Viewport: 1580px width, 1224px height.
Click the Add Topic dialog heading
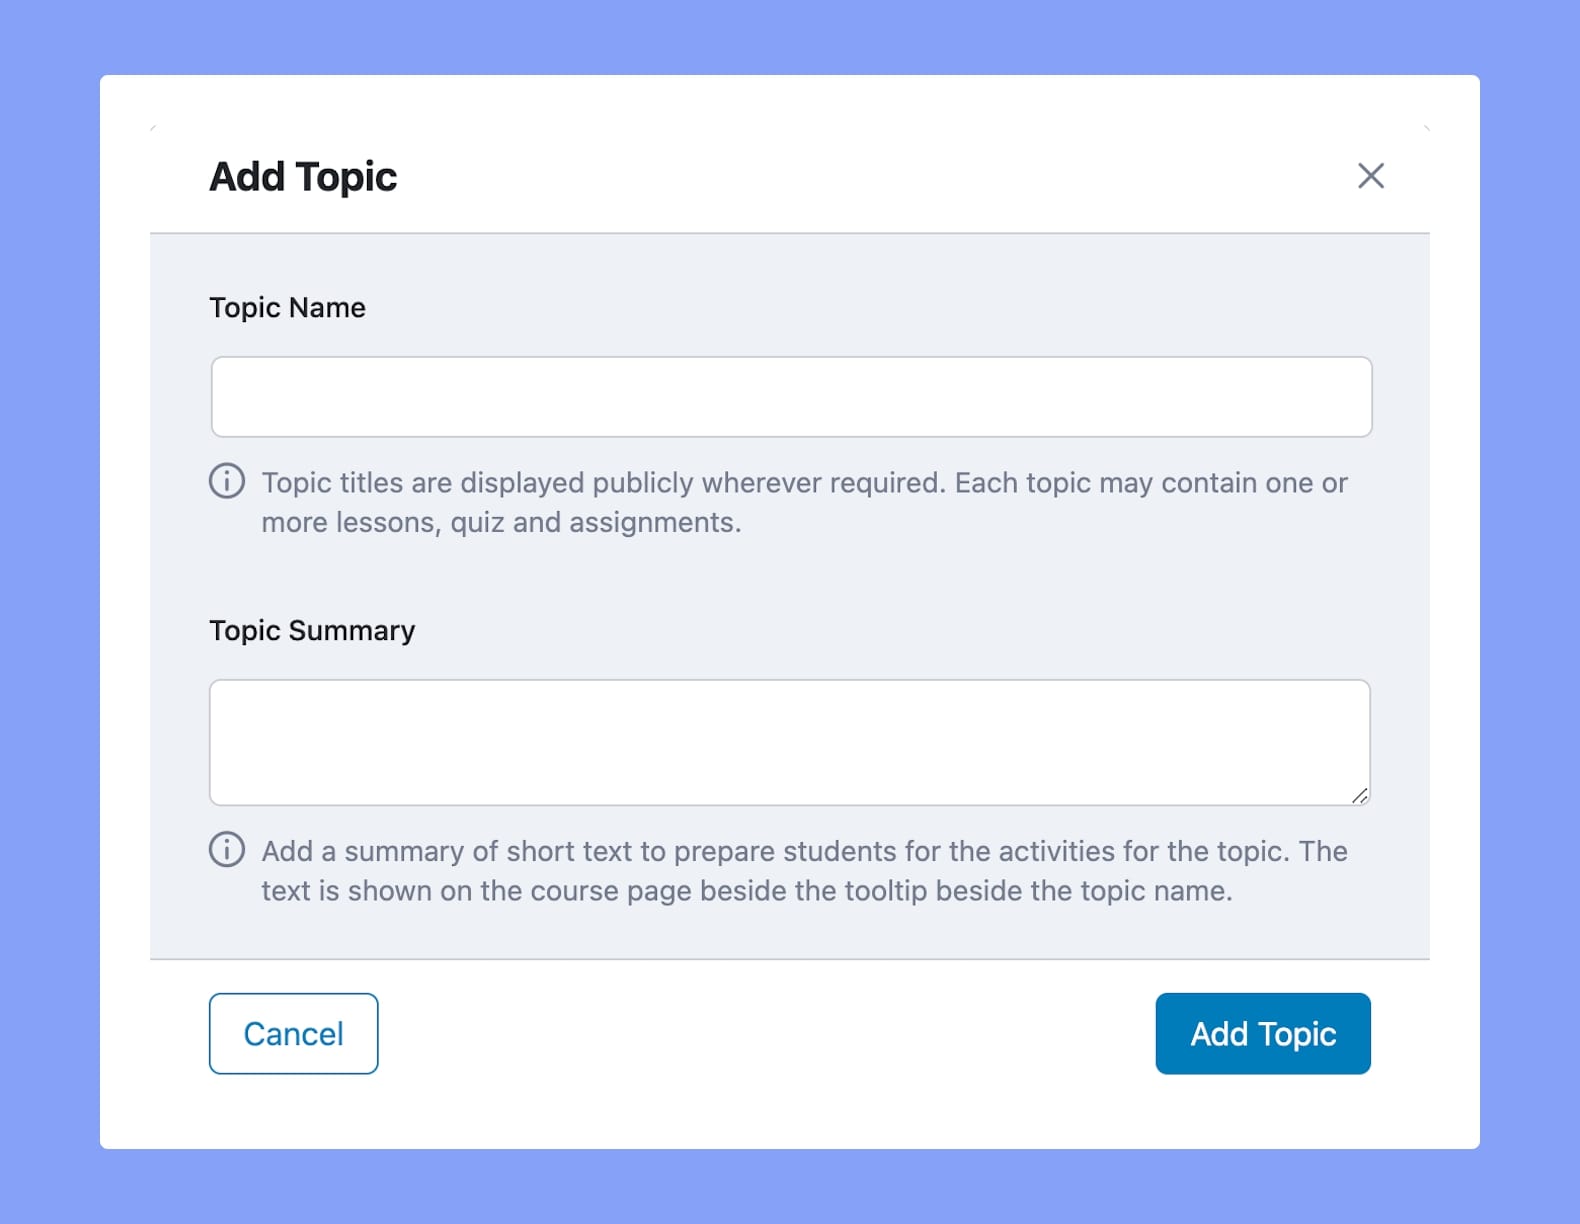303,177
